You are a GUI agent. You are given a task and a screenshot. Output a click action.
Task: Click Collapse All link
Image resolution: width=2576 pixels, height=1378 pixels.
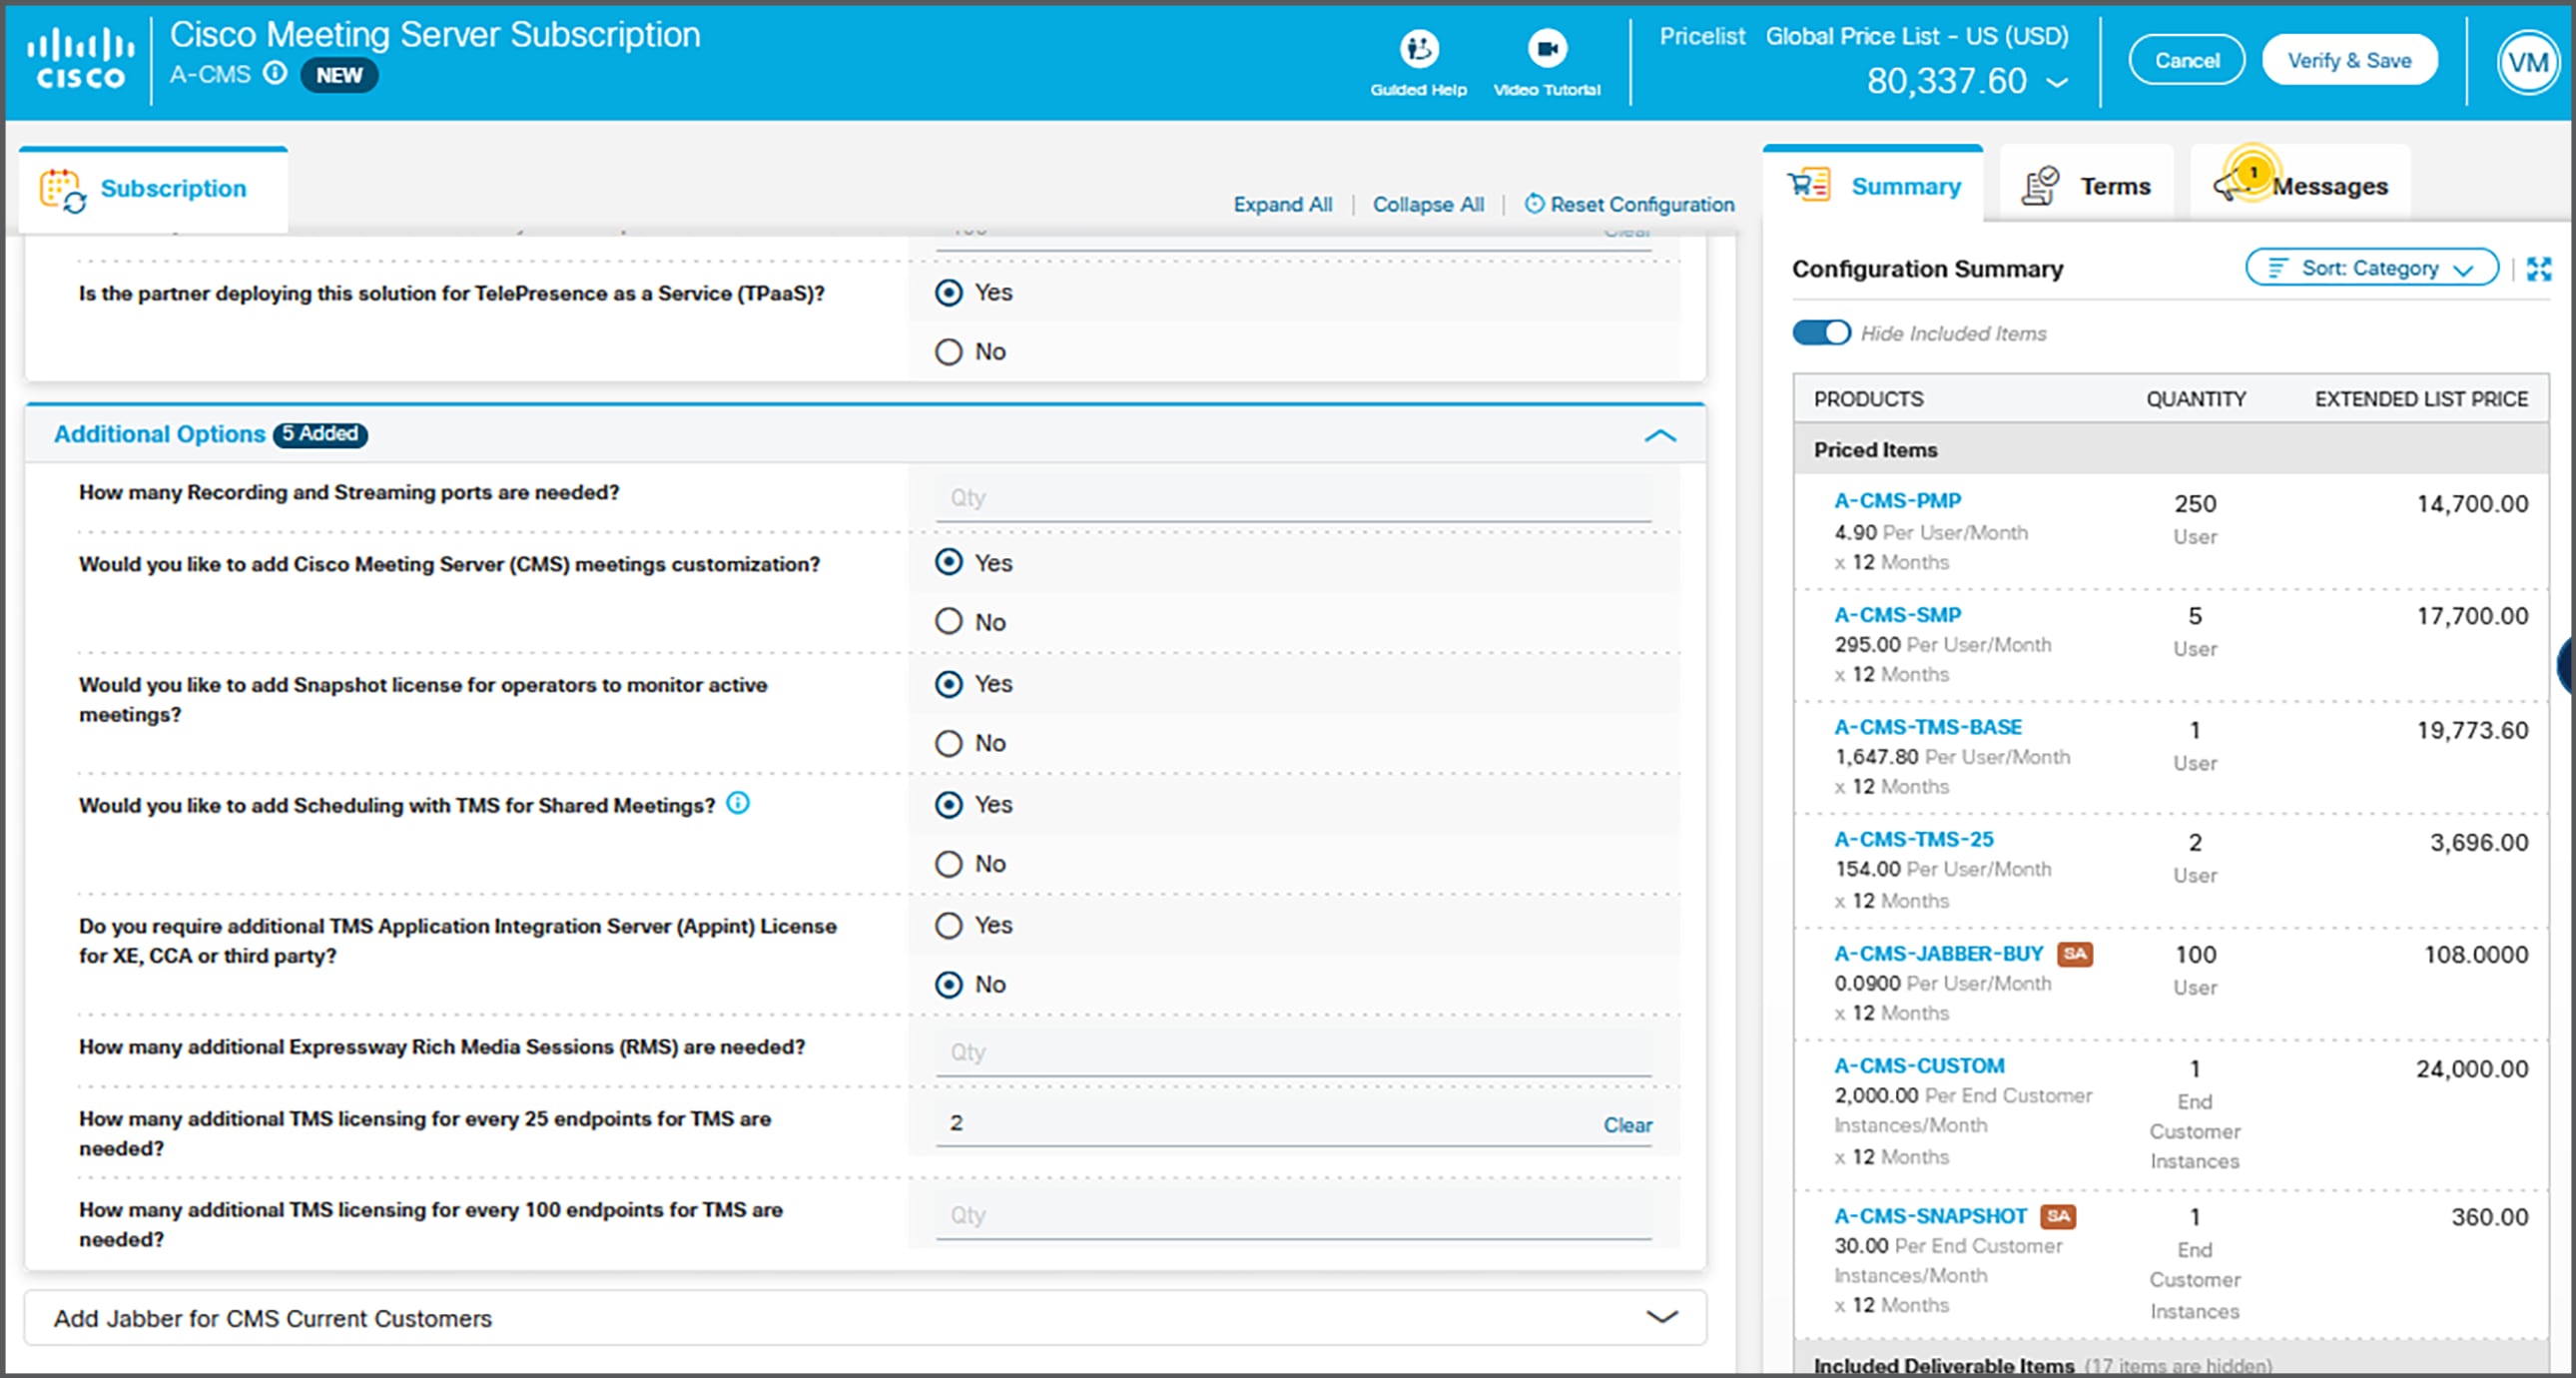click(x=1427, y=204)
